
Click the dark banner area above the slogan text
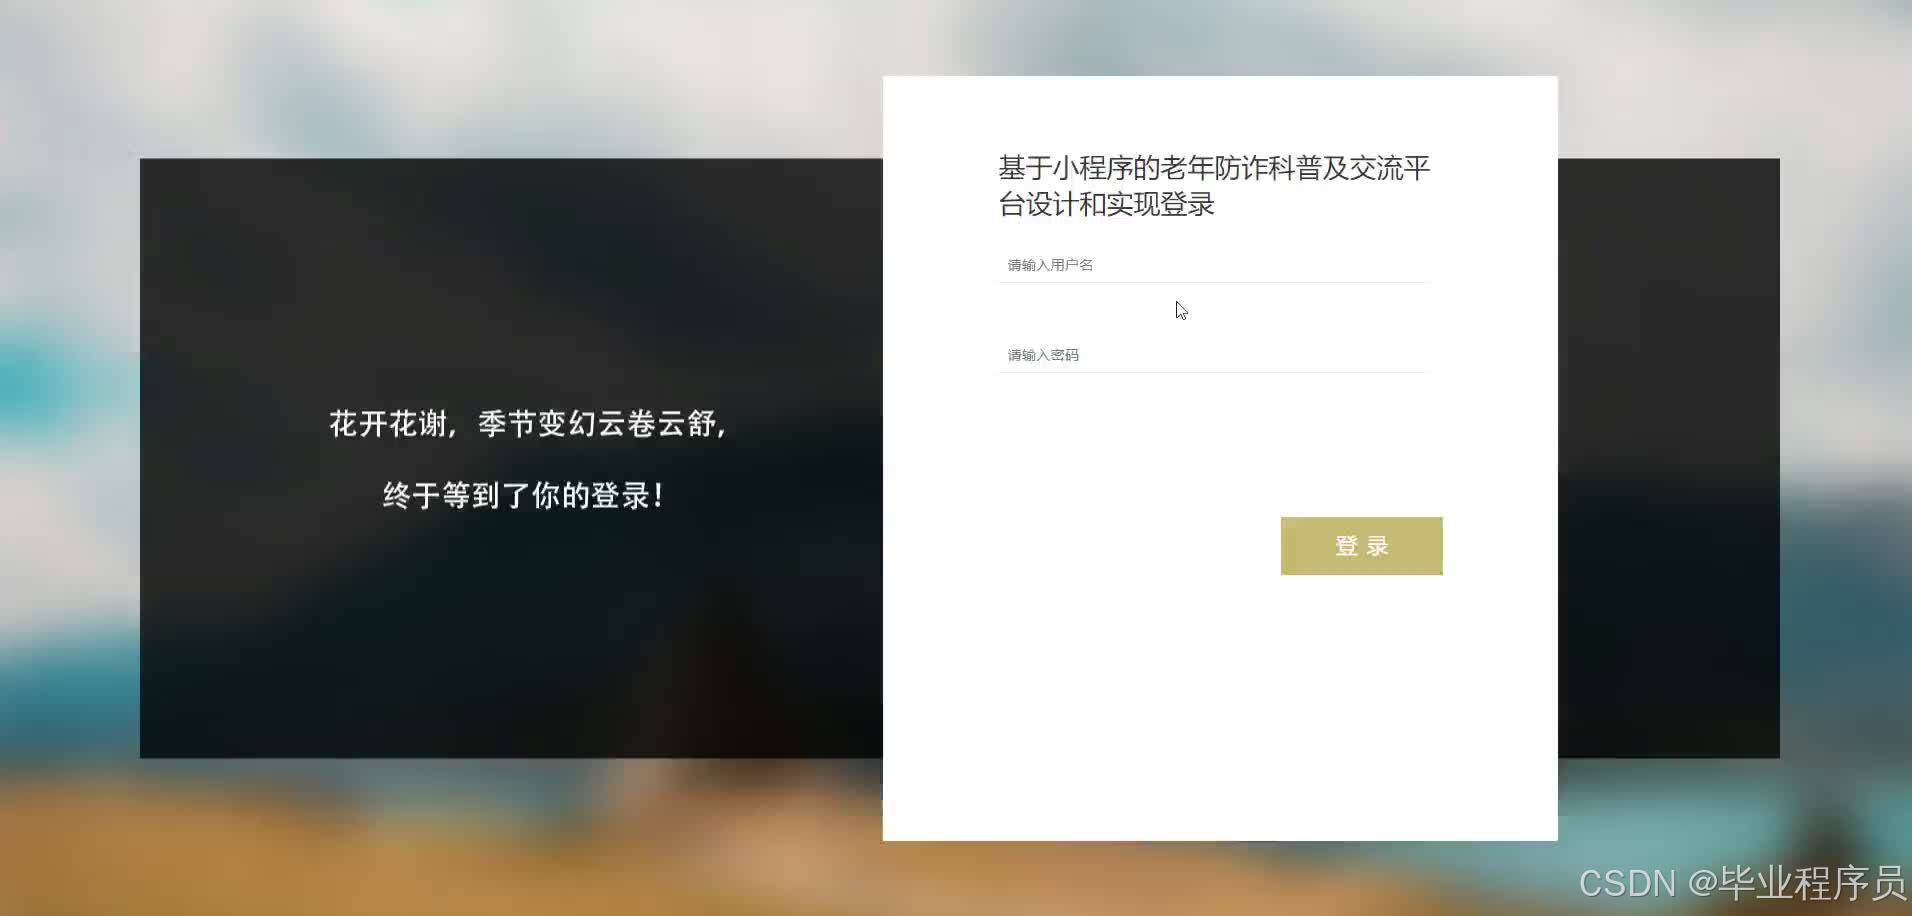coord(511,280)
